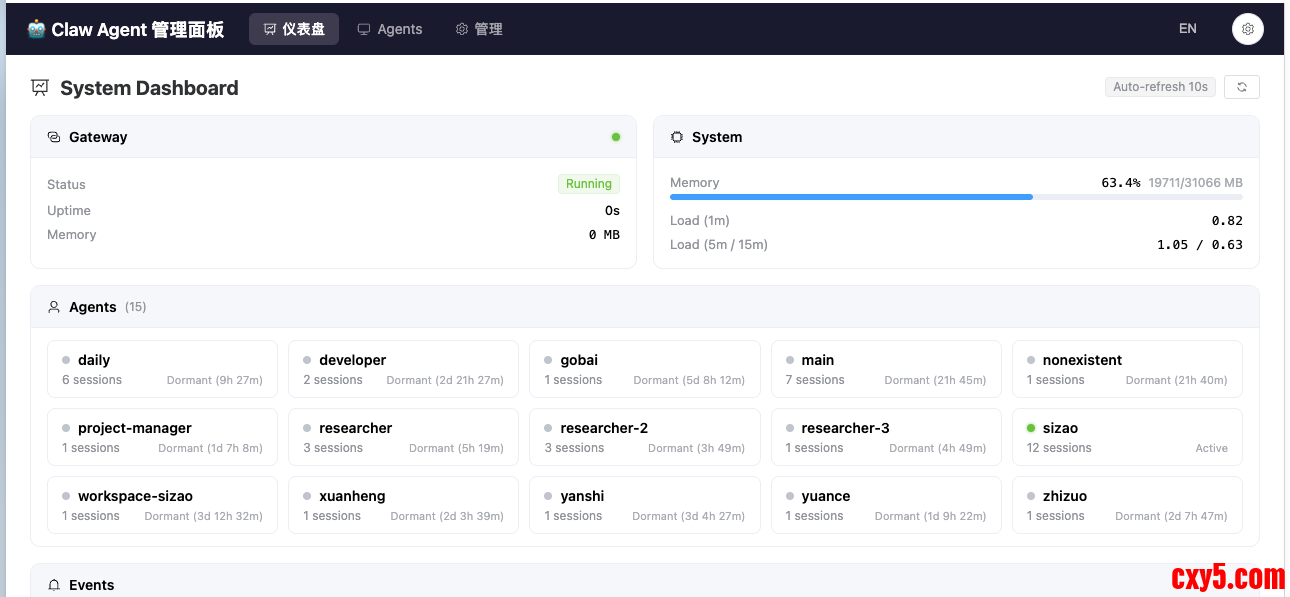Click the Gateway panel icon
Screen dimensions: 1290x597
coord(54,137)
